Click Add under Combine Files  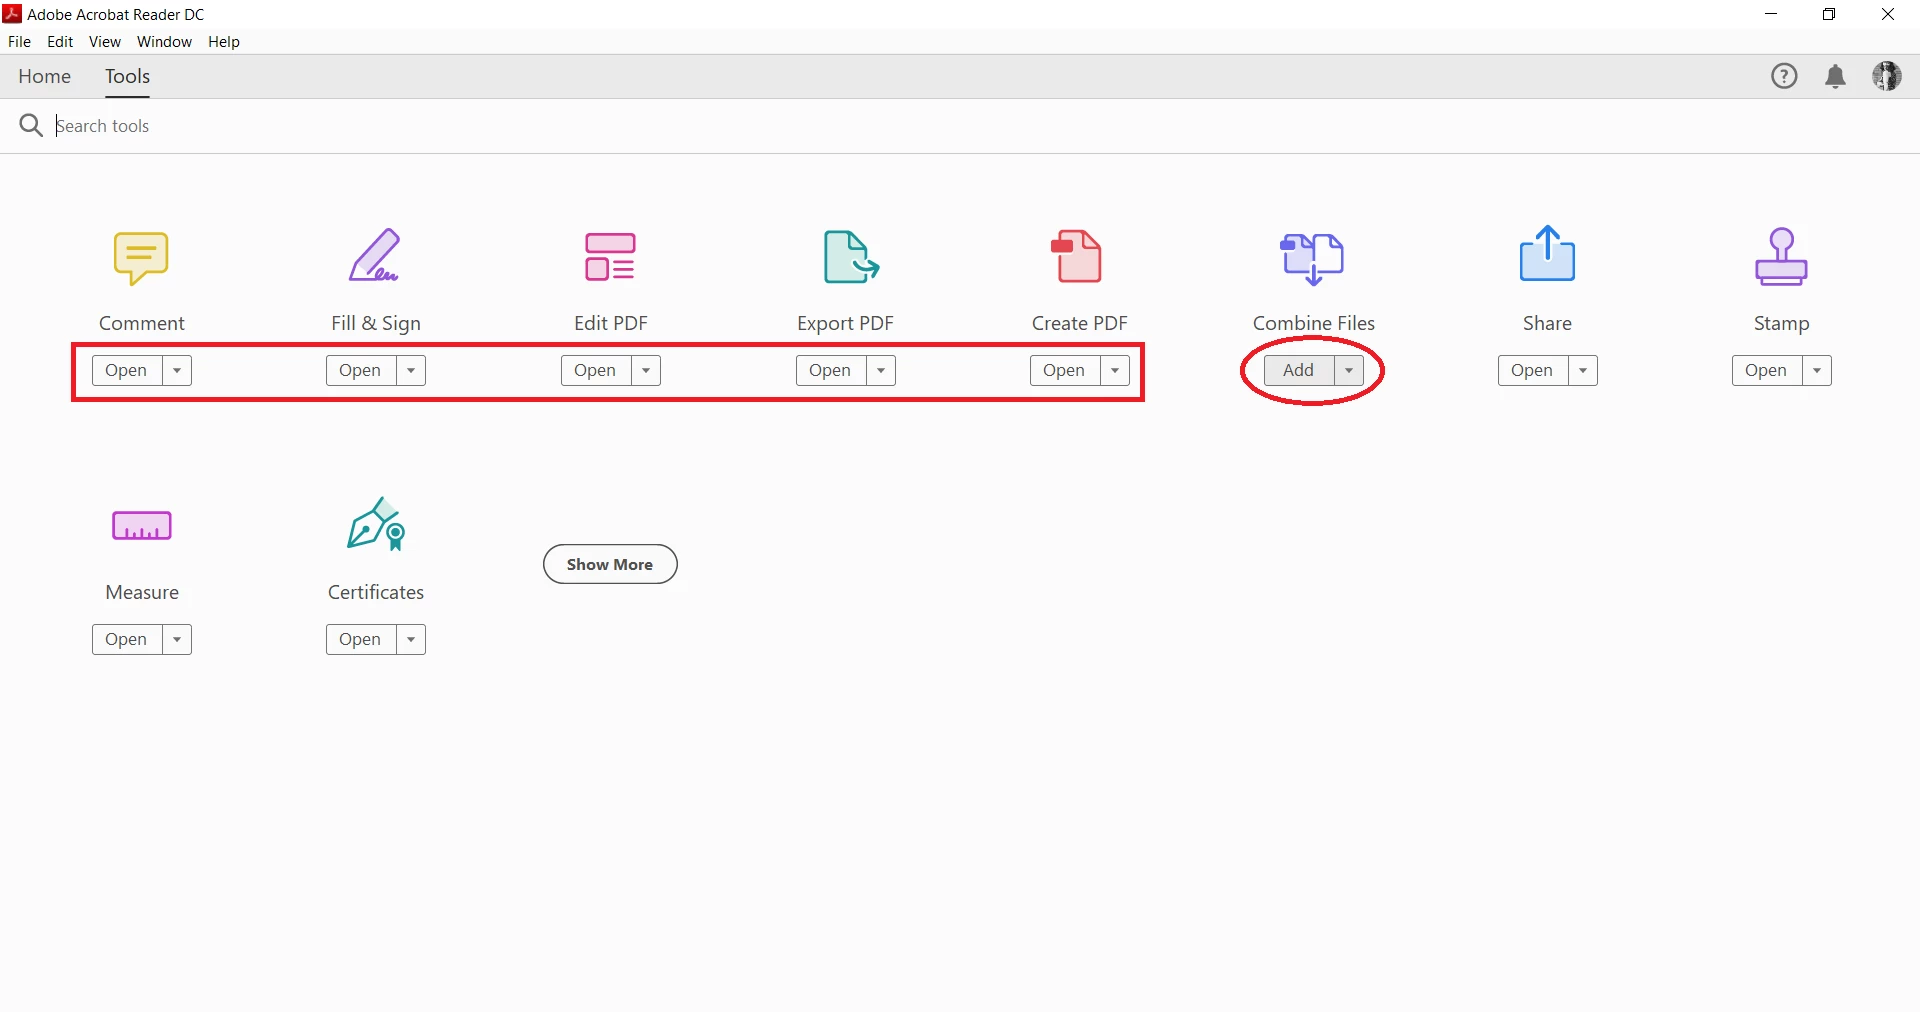coord(1299,370)
